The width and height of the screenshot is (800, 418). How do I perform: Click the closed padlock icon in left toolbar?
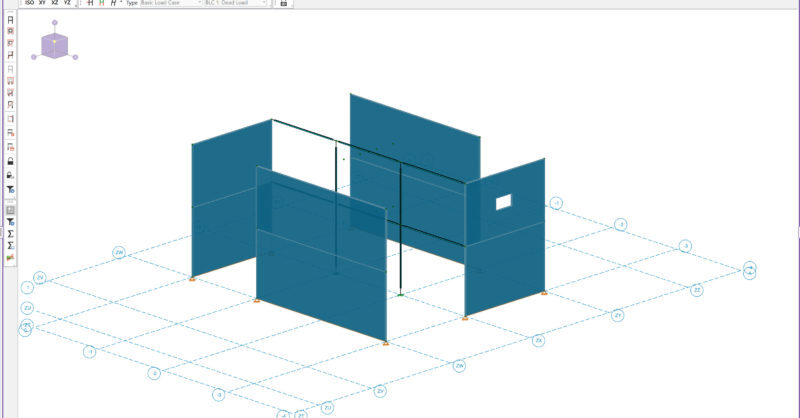click(x=10, y=161)
